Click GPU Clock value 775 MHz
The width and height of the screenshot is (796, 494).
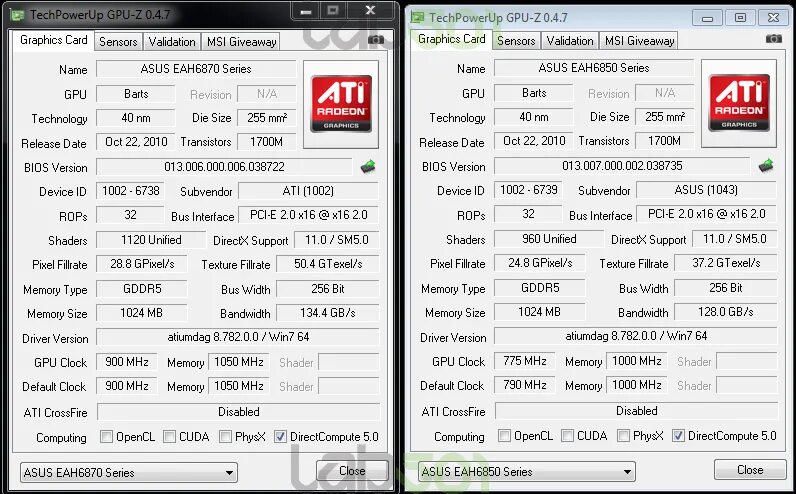tap(524, 361)
